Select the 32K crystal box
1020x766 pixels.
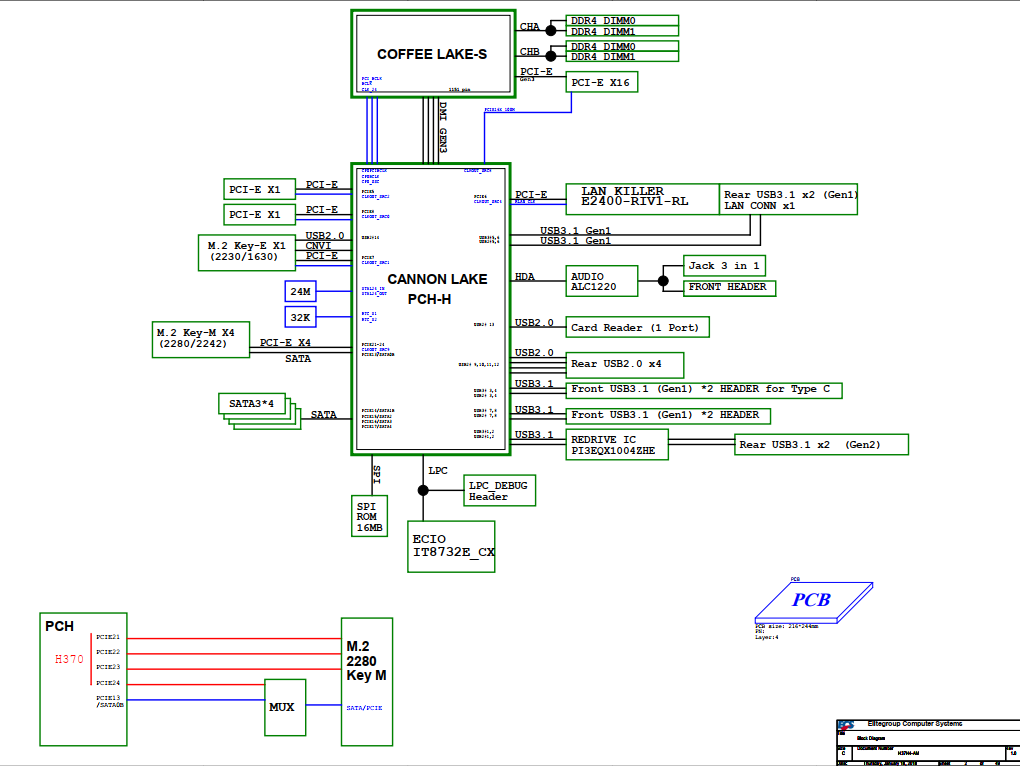tap(301, 317)
